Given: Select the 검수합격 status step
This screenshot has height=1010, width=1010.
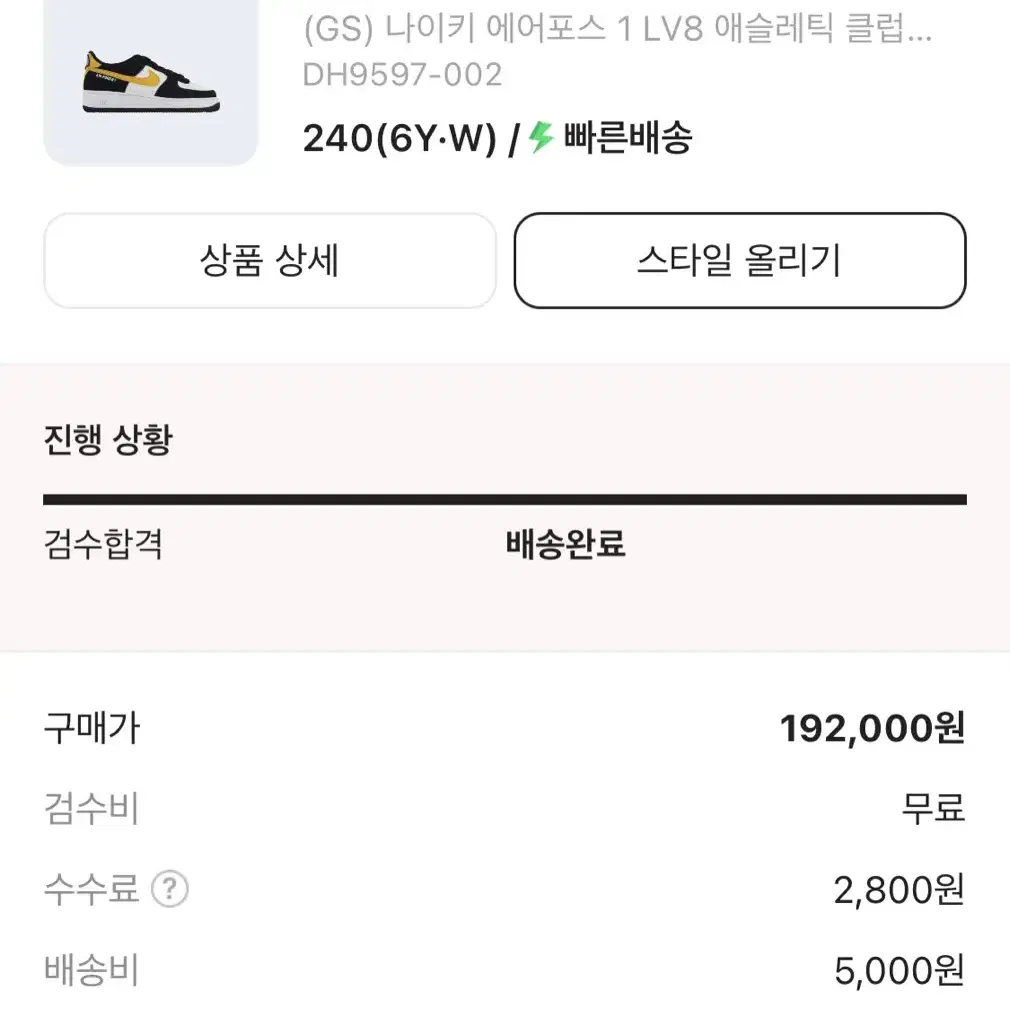Looking at the screenshot, I should 103,544.
